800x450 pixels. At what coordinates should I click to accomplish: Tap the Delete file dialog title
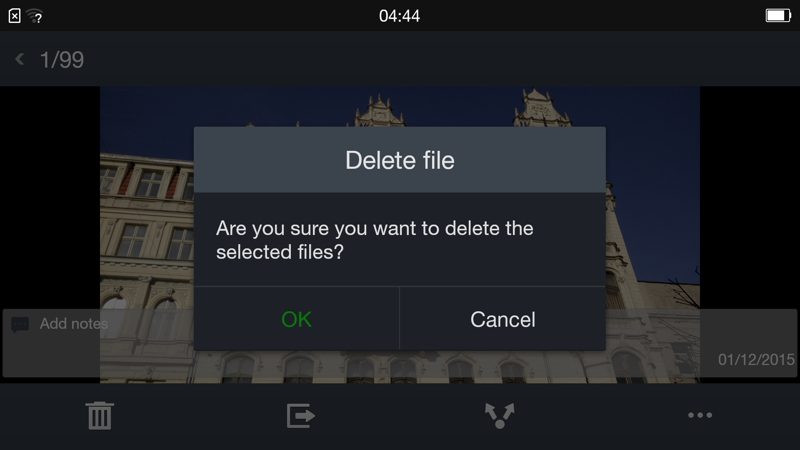(400, 160)
